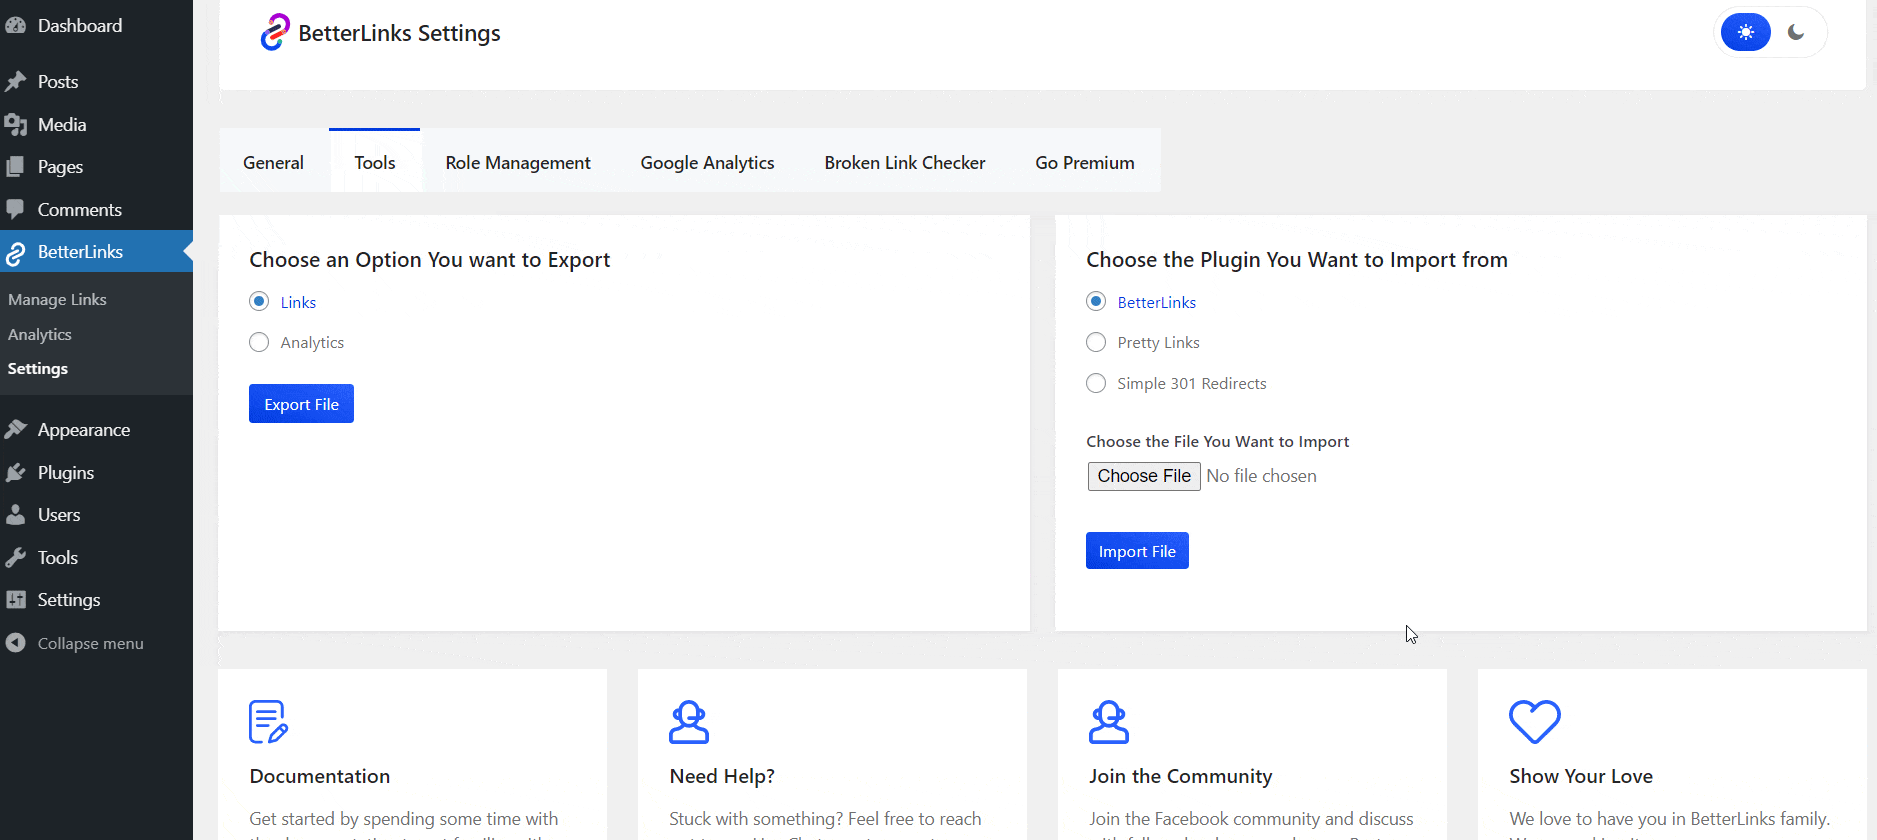Screen dimensions: 1877x840
Task: Select the Analytics export radio button
Action: (259, 342)
